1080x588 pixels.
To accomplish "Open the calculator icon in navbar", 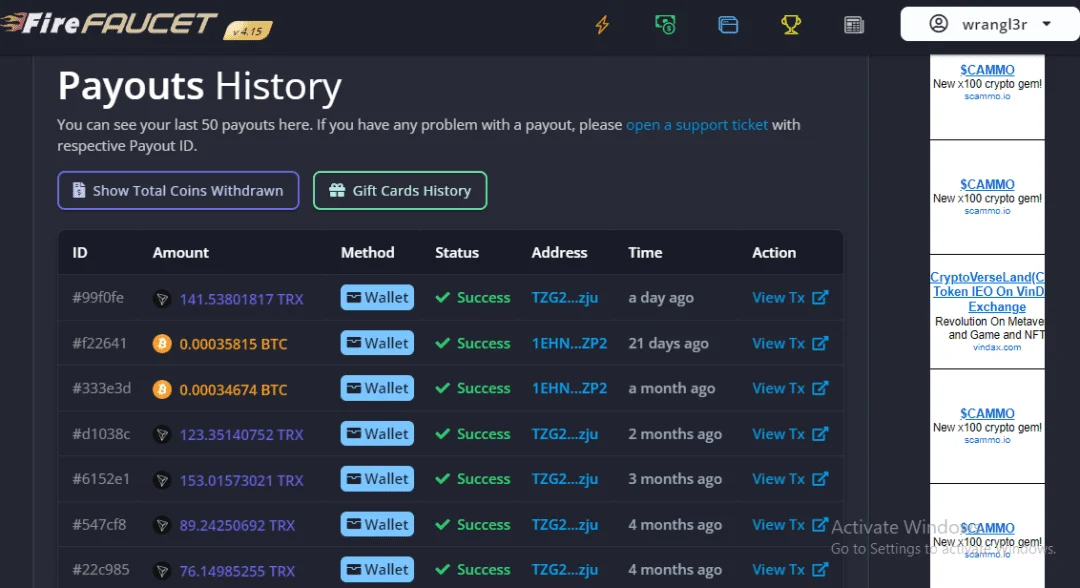I will [x=853, y=25].
